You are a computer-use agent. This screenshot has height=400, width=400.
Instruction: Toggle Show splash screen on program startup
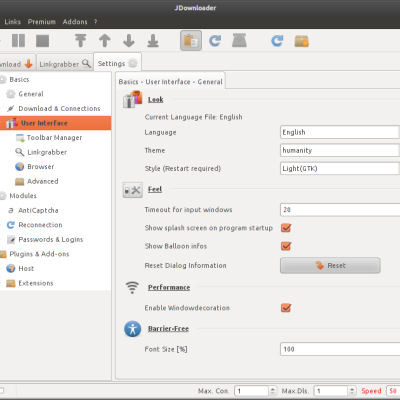[286, 228]
